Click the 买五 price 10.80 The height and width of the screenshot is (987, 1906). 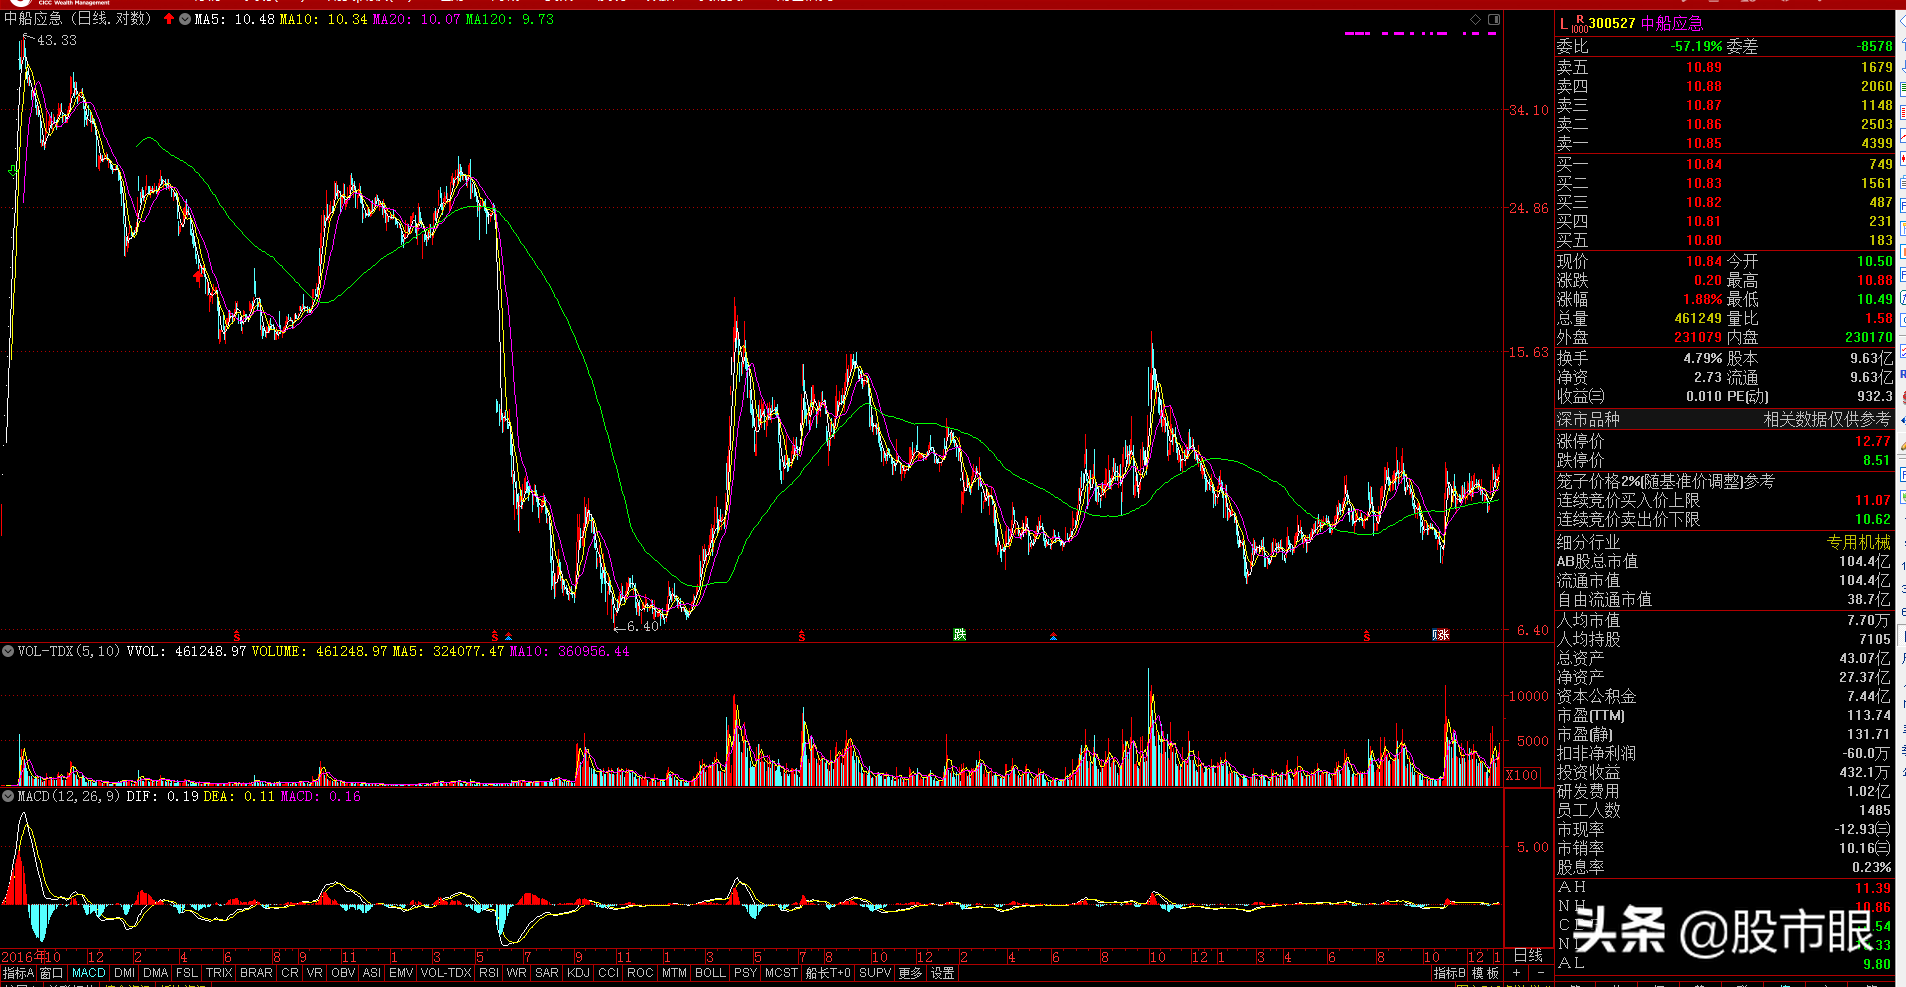[x=1704, y=241]
